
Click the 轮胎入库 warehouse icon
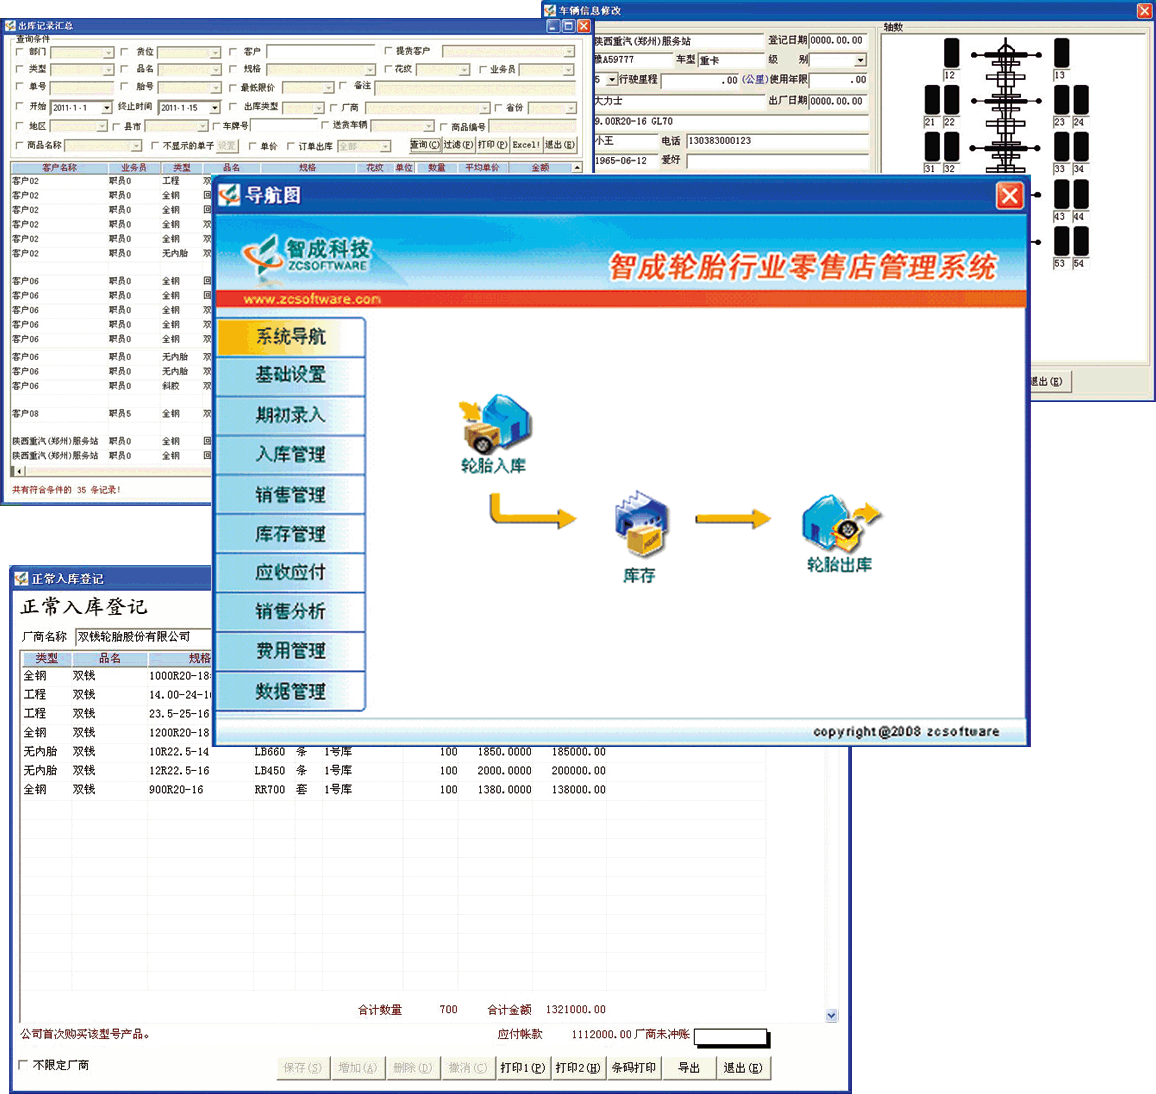pyautogui.click(x=495, y=423)
